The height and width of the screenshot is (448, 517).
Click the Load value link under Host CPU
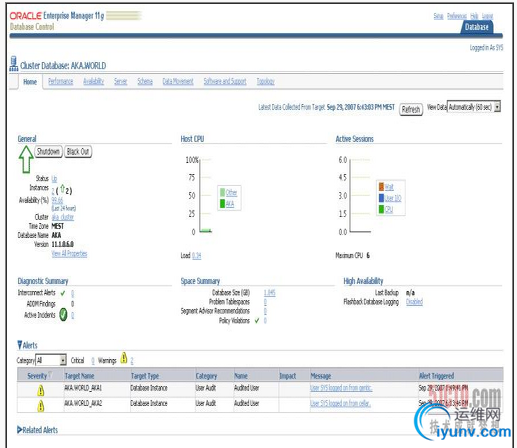click(197, 256)
